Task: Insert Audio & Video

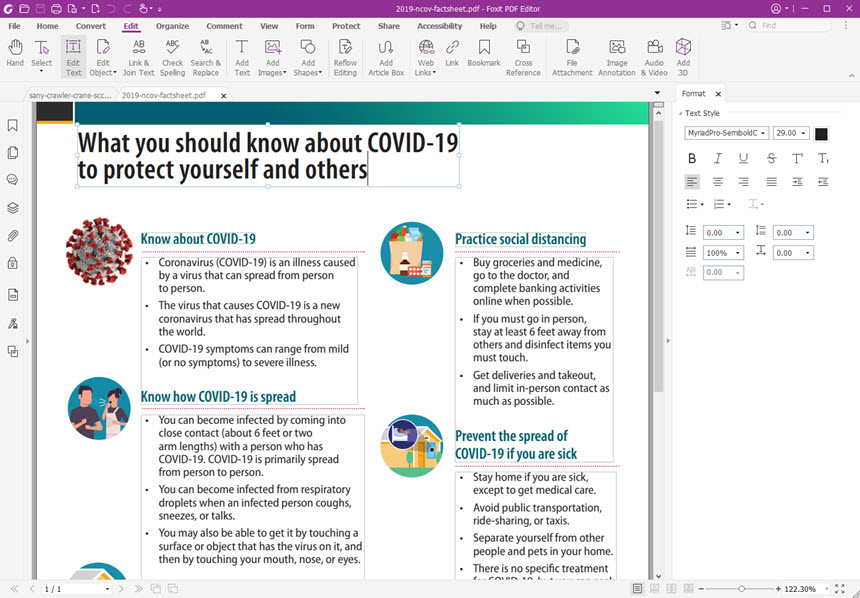Action: 654,57
